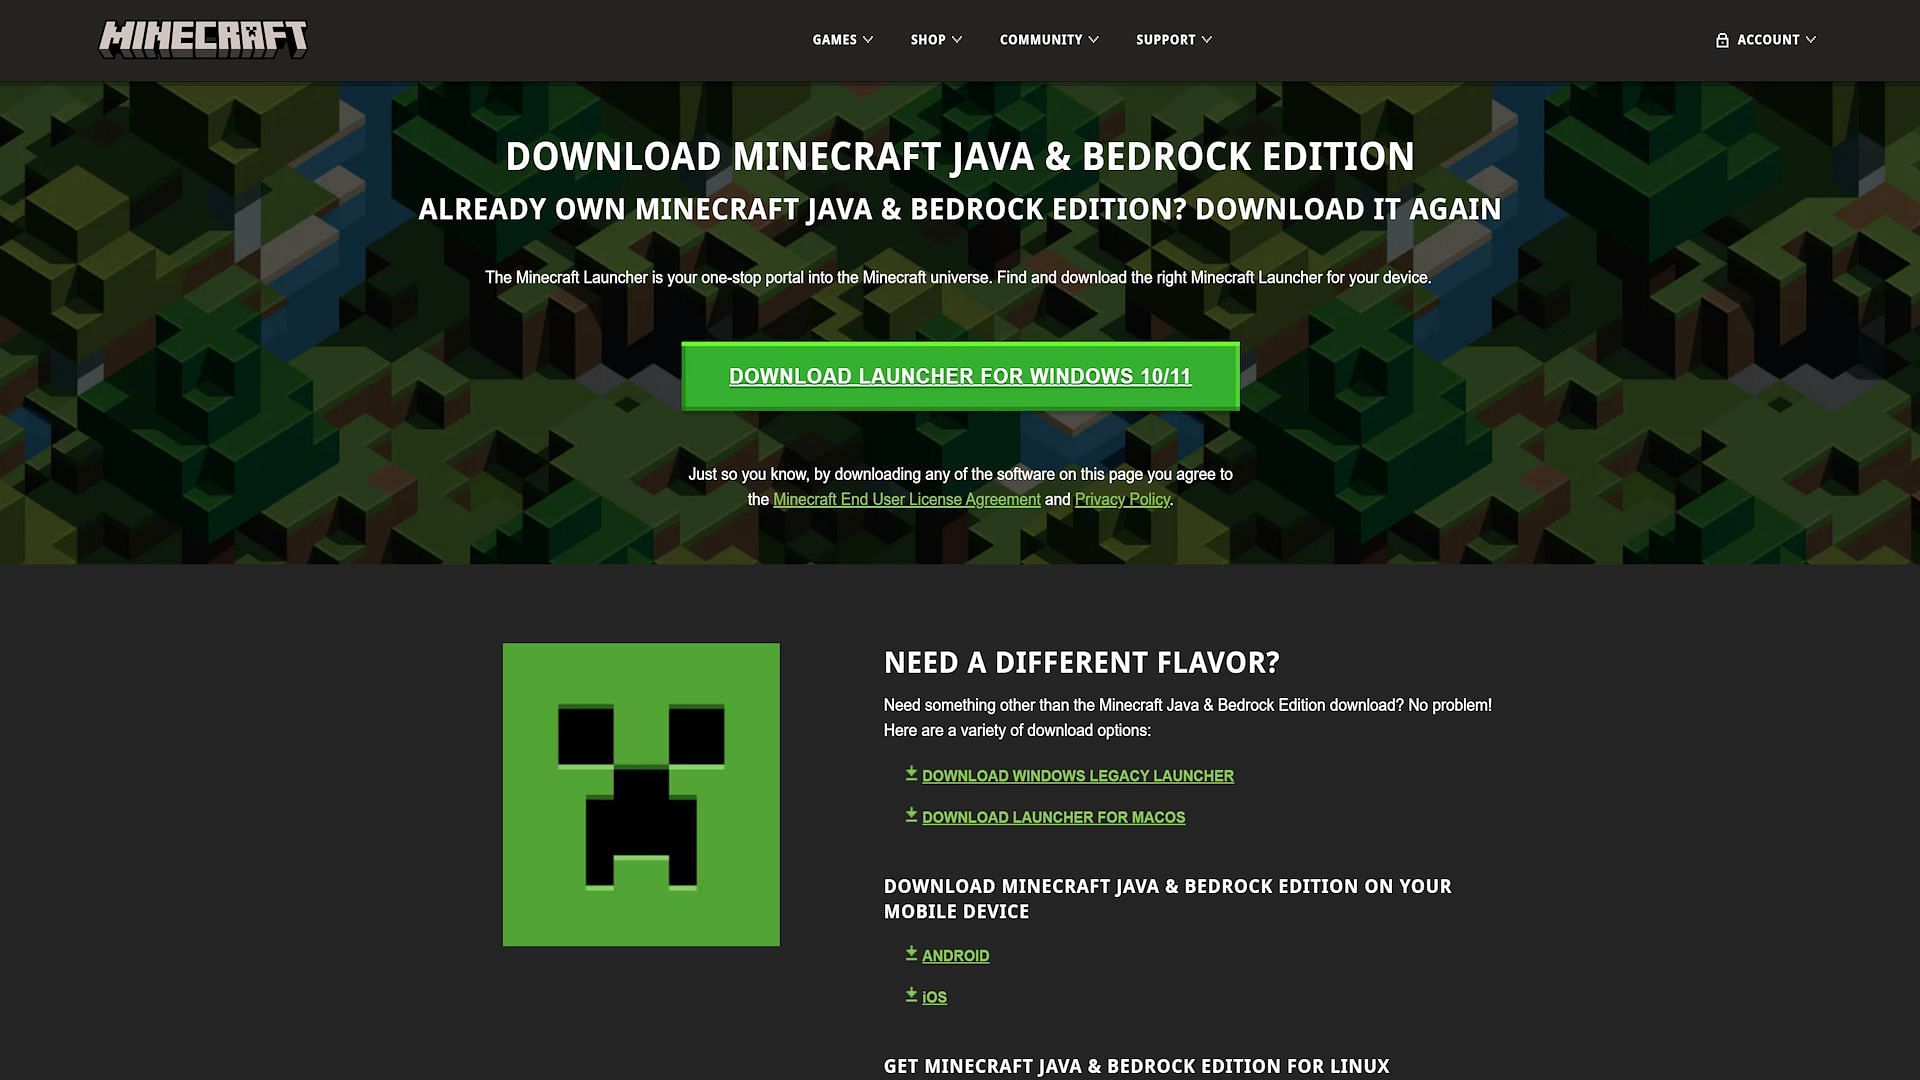
Task: Click the Privacy Policy link
Action: pos(1122,498)
